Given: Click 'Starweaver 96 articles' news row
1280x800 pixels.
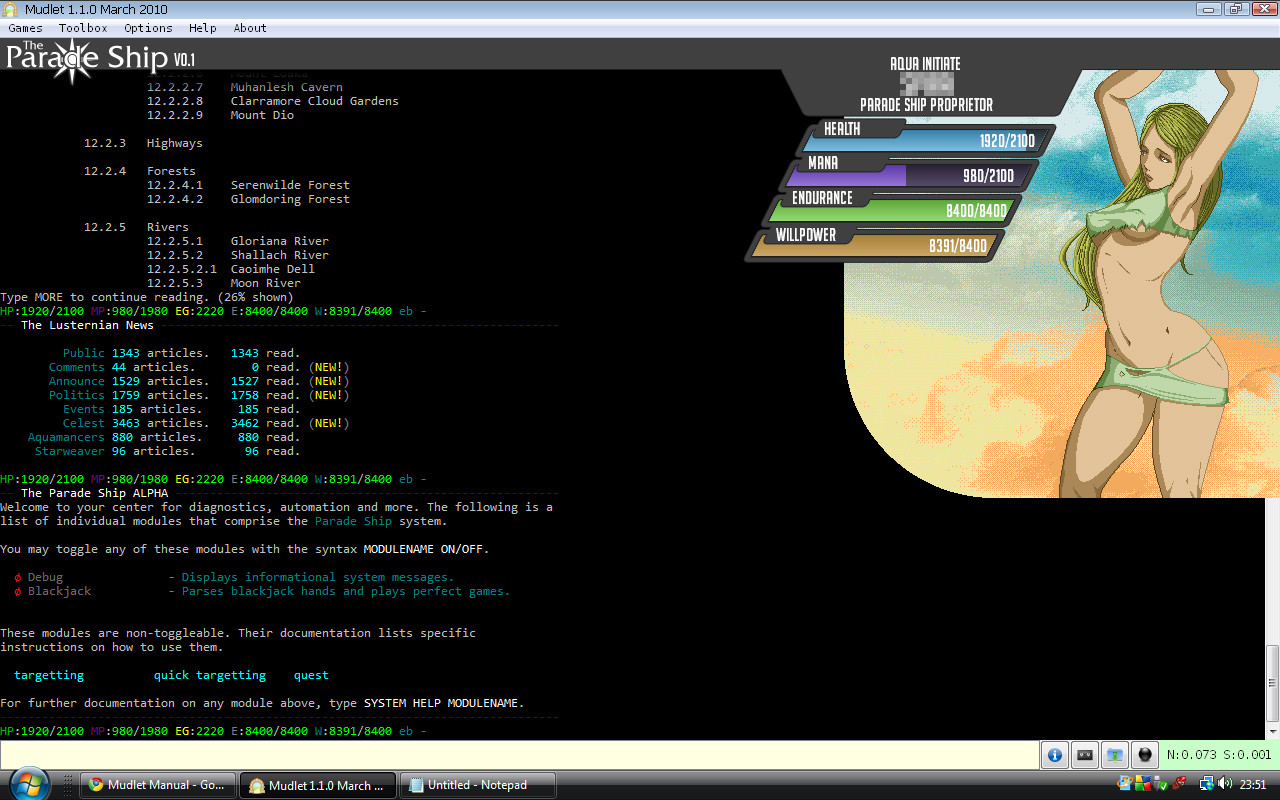Looking at the screenshot, I should pos(167,451).
